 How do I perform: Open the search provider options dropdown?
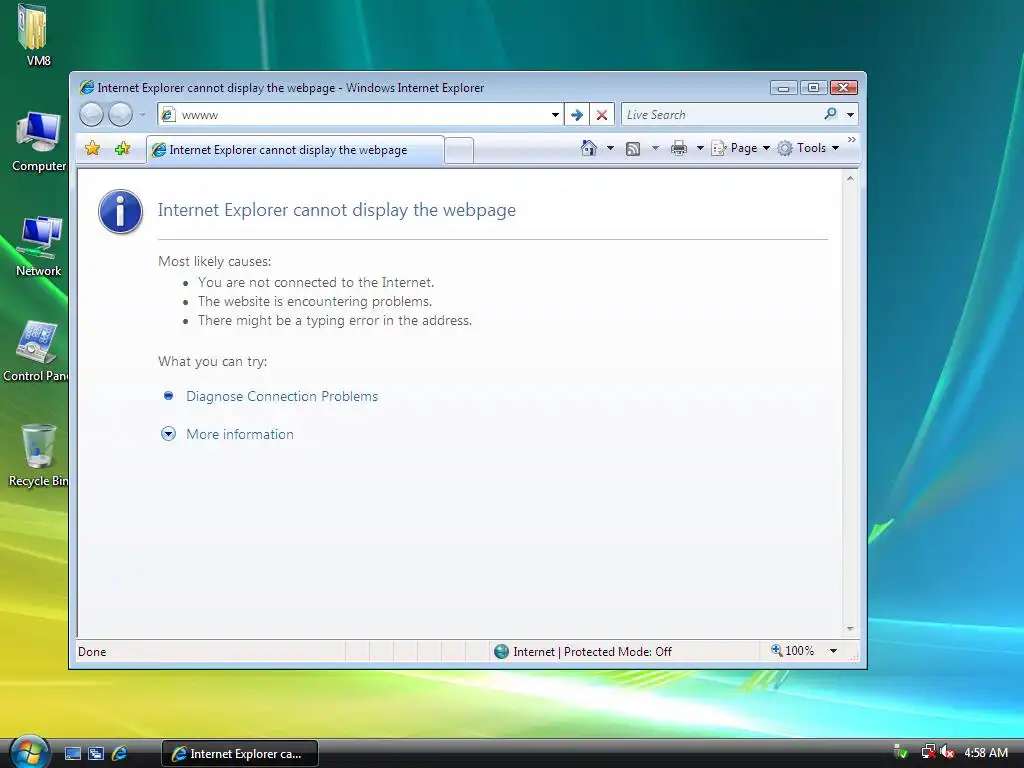(x=850, y=115)
